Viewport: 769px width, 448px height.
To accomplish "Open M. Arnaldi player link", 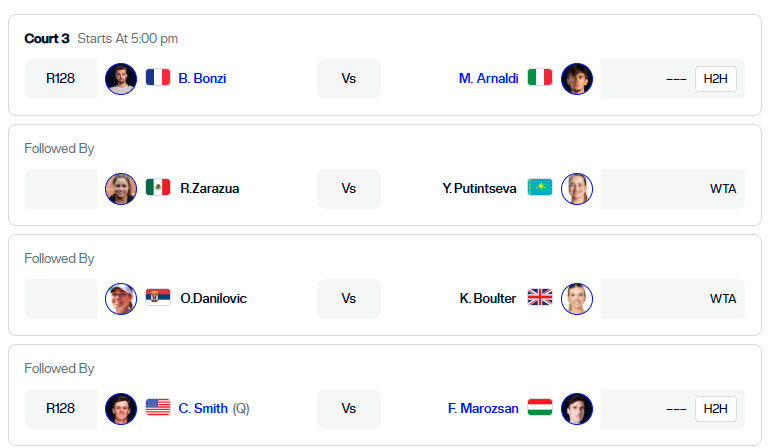I will (488, 79).
